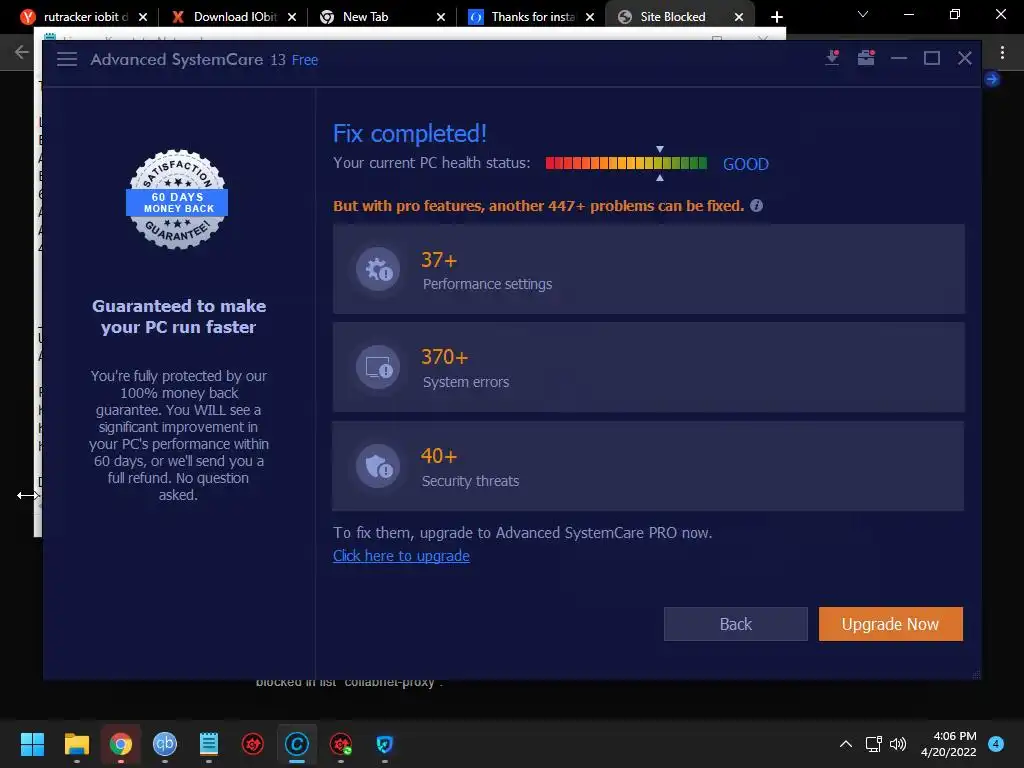Viewport: 1024px width, 768px height.
Task: Click the Performance settings gear icon
Action: [x=378, y=269]
